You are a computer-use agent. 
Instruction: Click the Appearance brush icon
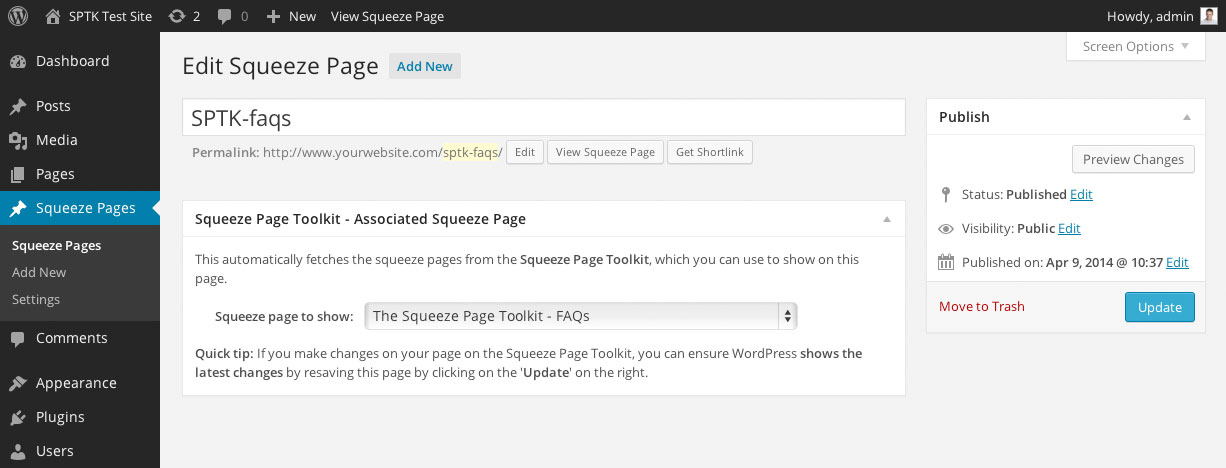click(x=18, y=383)
